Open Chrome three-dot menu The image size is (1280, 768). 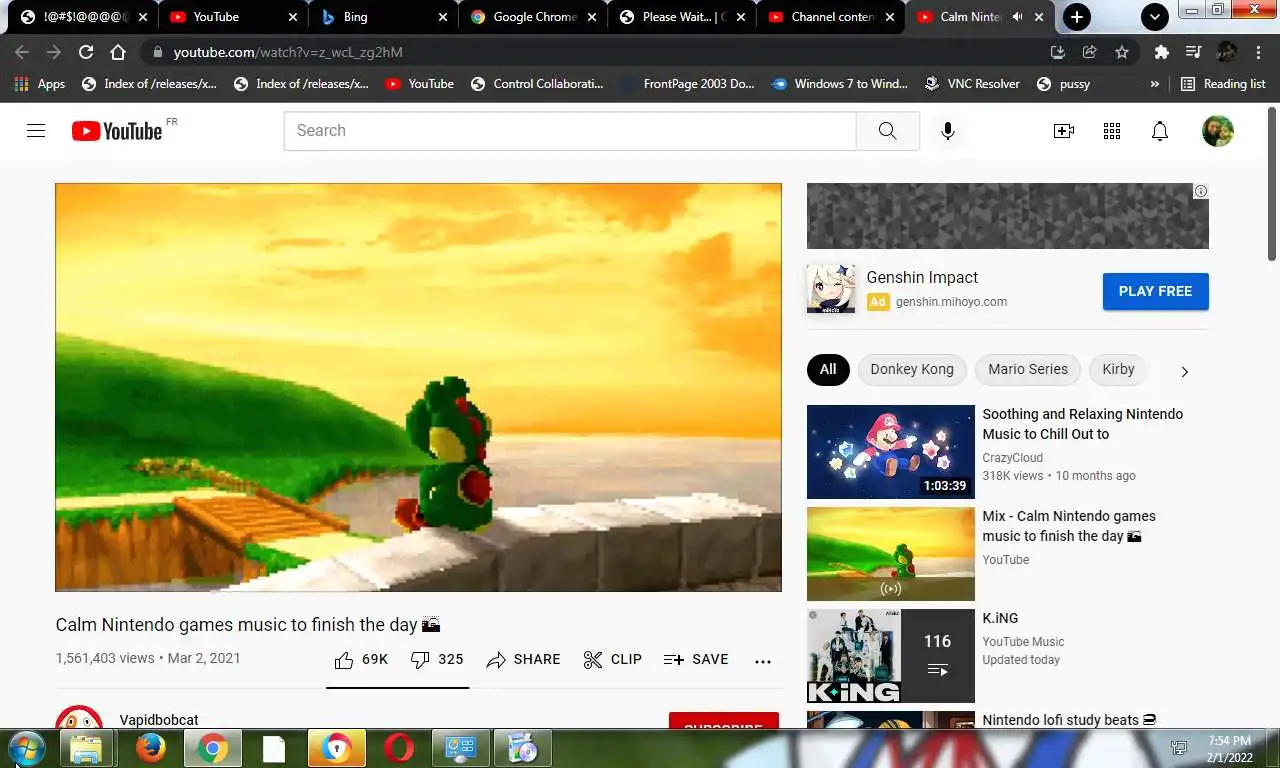point(1258,52)
